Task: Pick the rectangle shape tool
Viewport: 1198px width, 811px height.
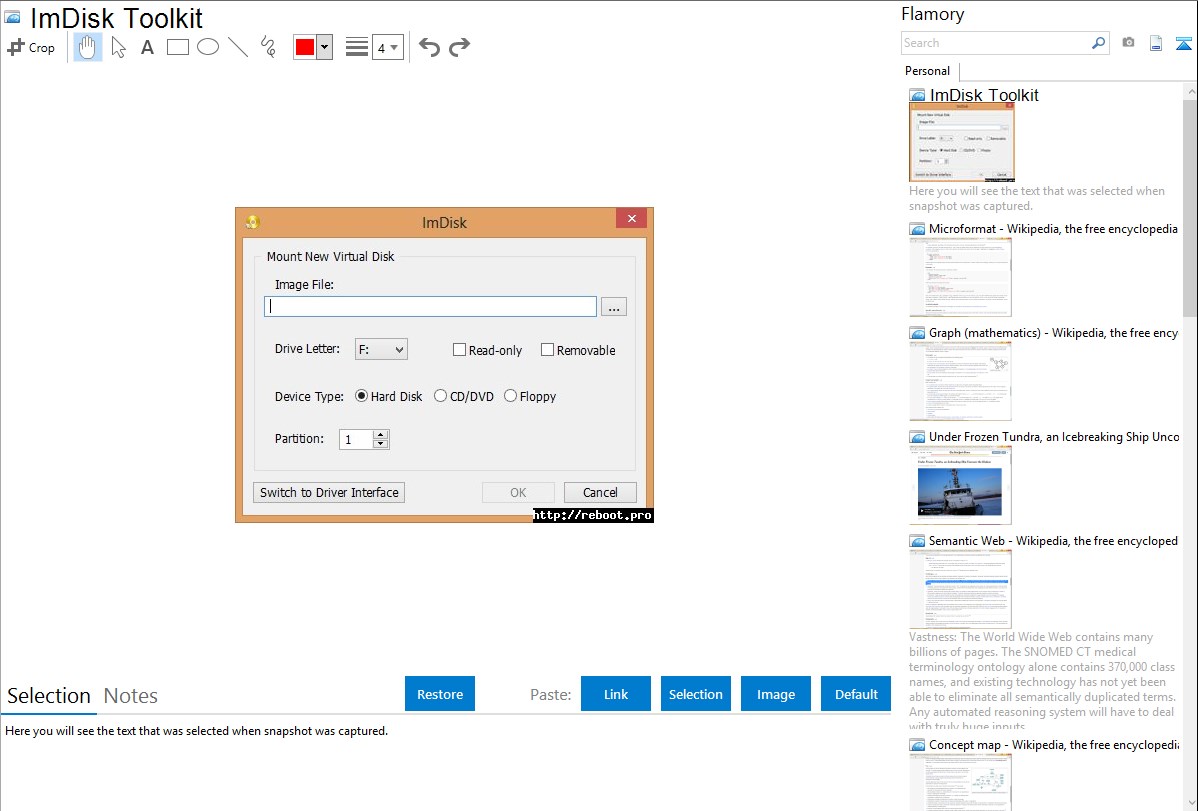Action: pyautogui.click(x=178, y=47)
